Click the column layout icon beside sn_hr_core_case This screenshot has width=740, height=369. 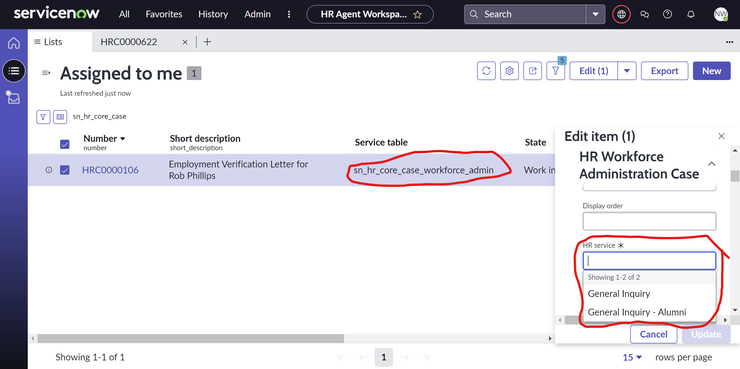[x=59, y=117]
